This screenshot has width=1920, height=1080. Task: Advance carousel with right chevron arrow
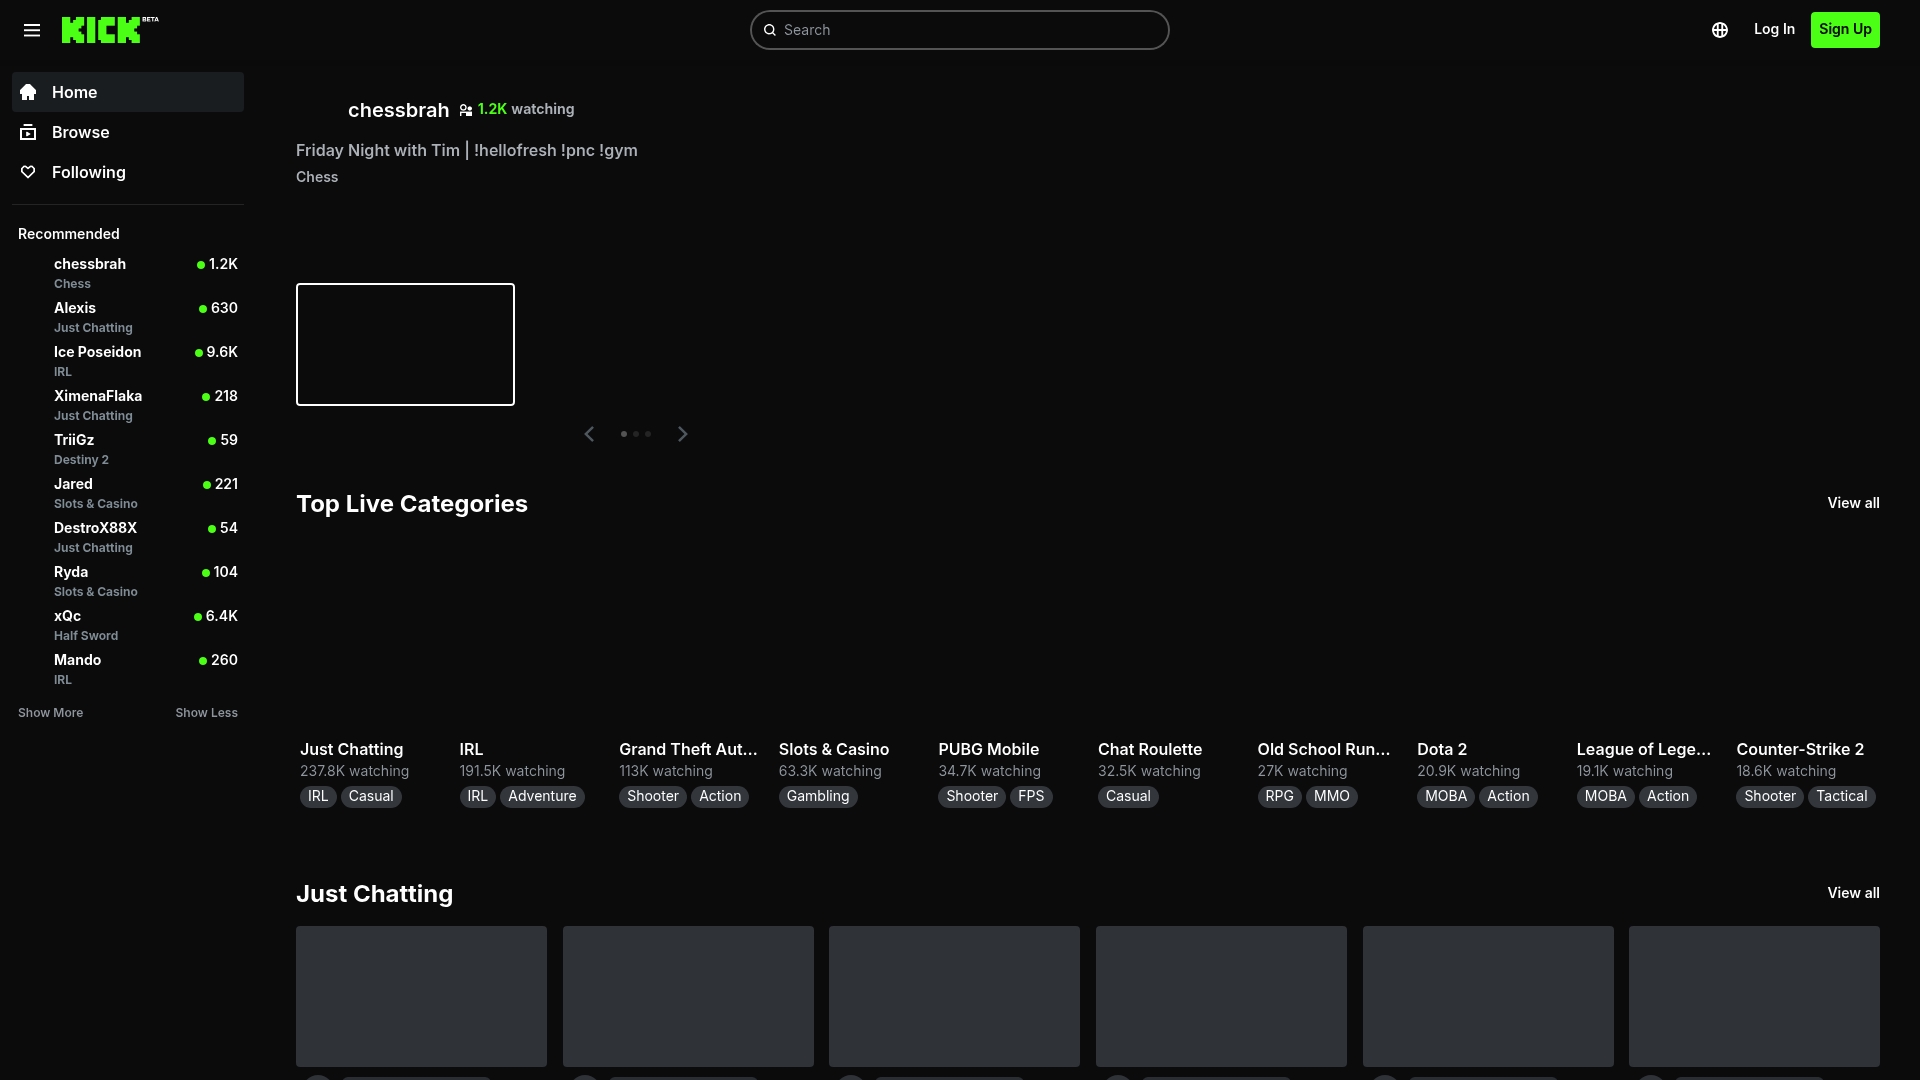point(681,434)
